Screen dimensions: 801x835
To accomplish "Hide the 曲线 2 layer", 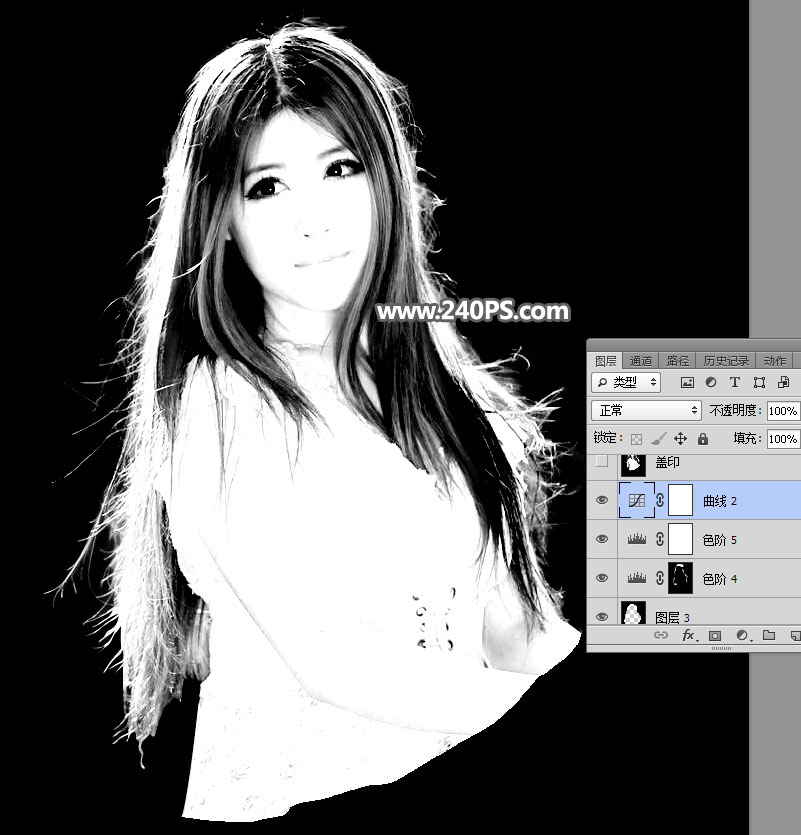I will point(601,501).
